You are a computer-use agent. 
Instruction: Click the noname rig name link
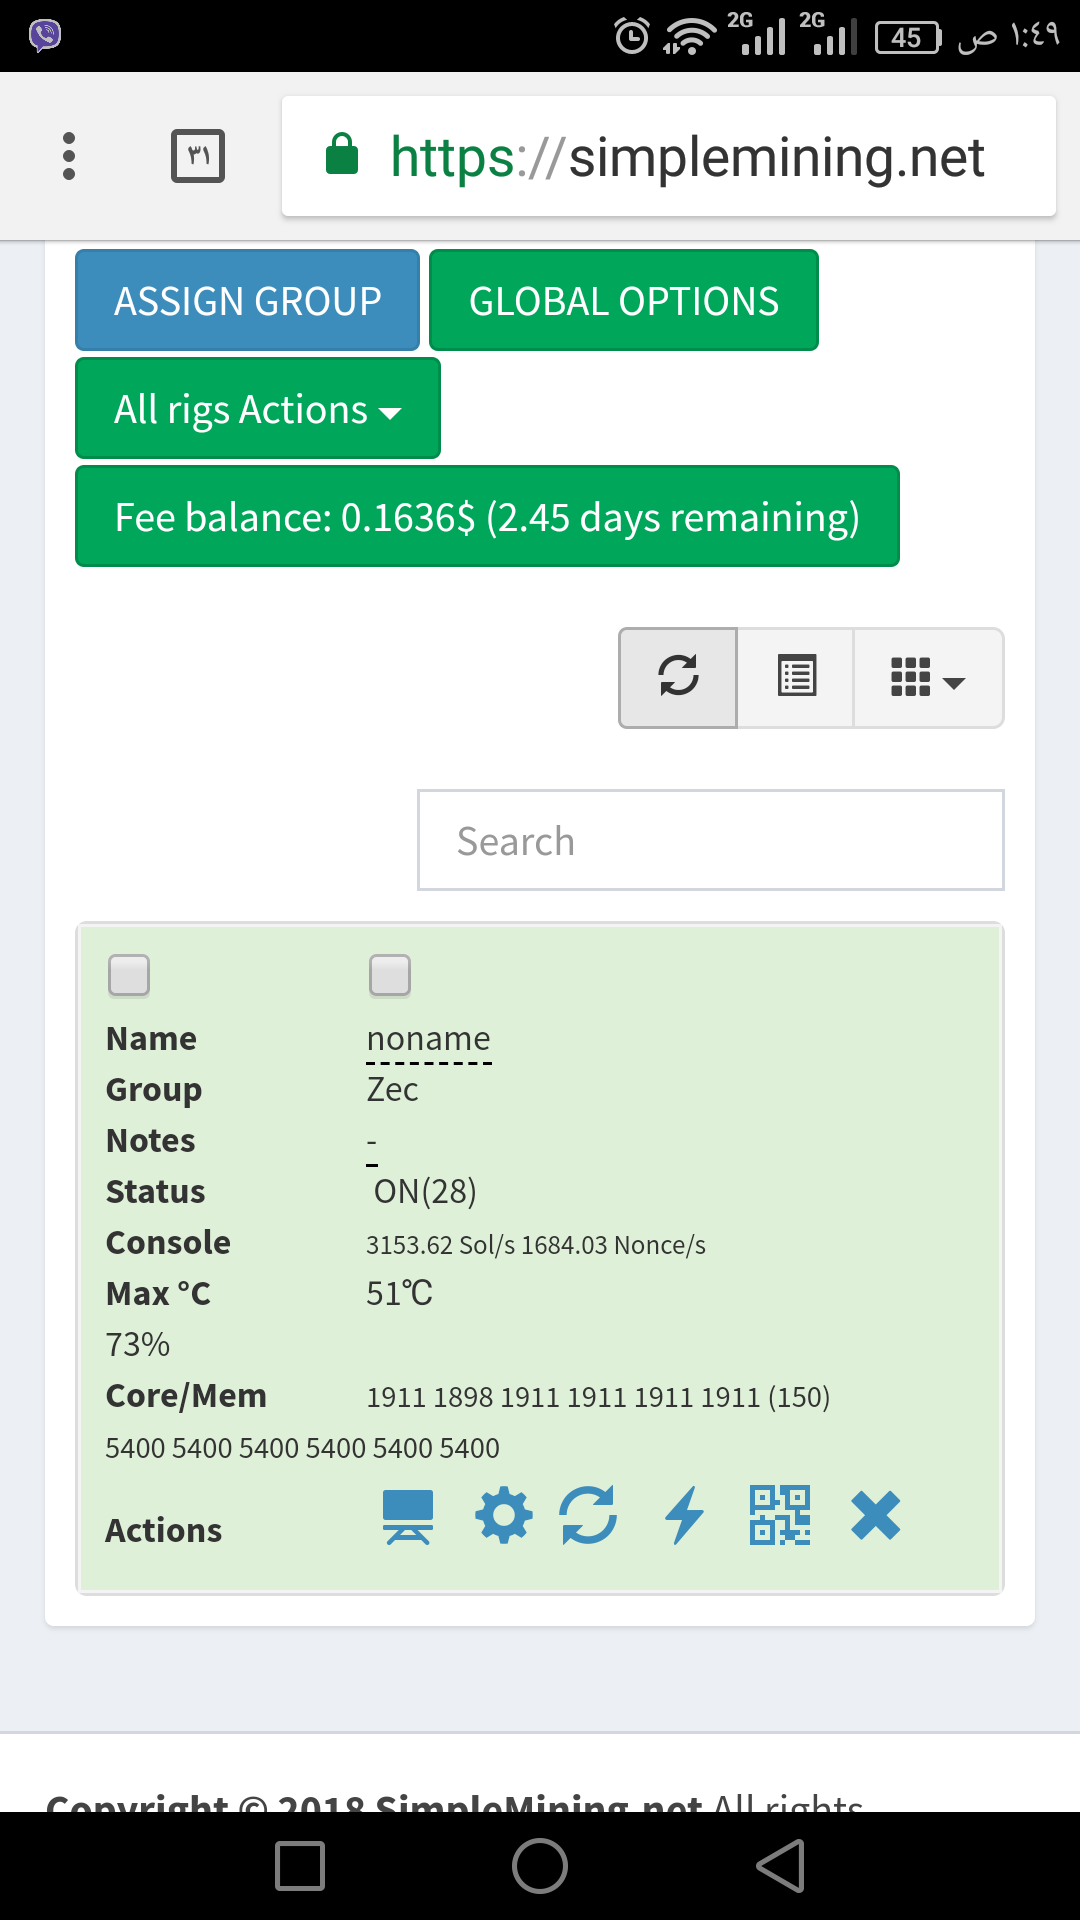(429, 1040)
